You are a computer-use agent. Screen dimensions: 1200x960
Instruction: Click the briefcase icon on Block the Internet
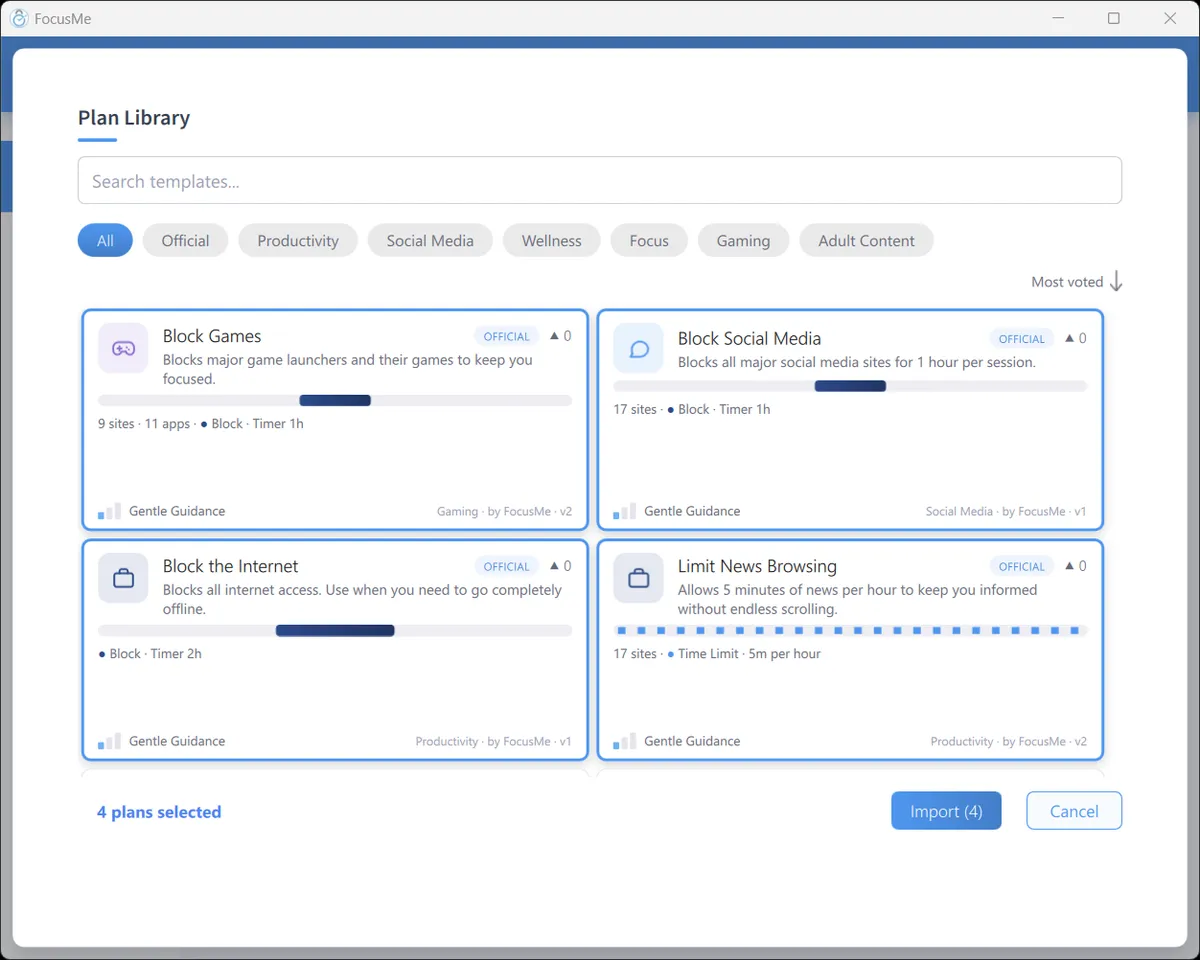[x=123, y=578]
